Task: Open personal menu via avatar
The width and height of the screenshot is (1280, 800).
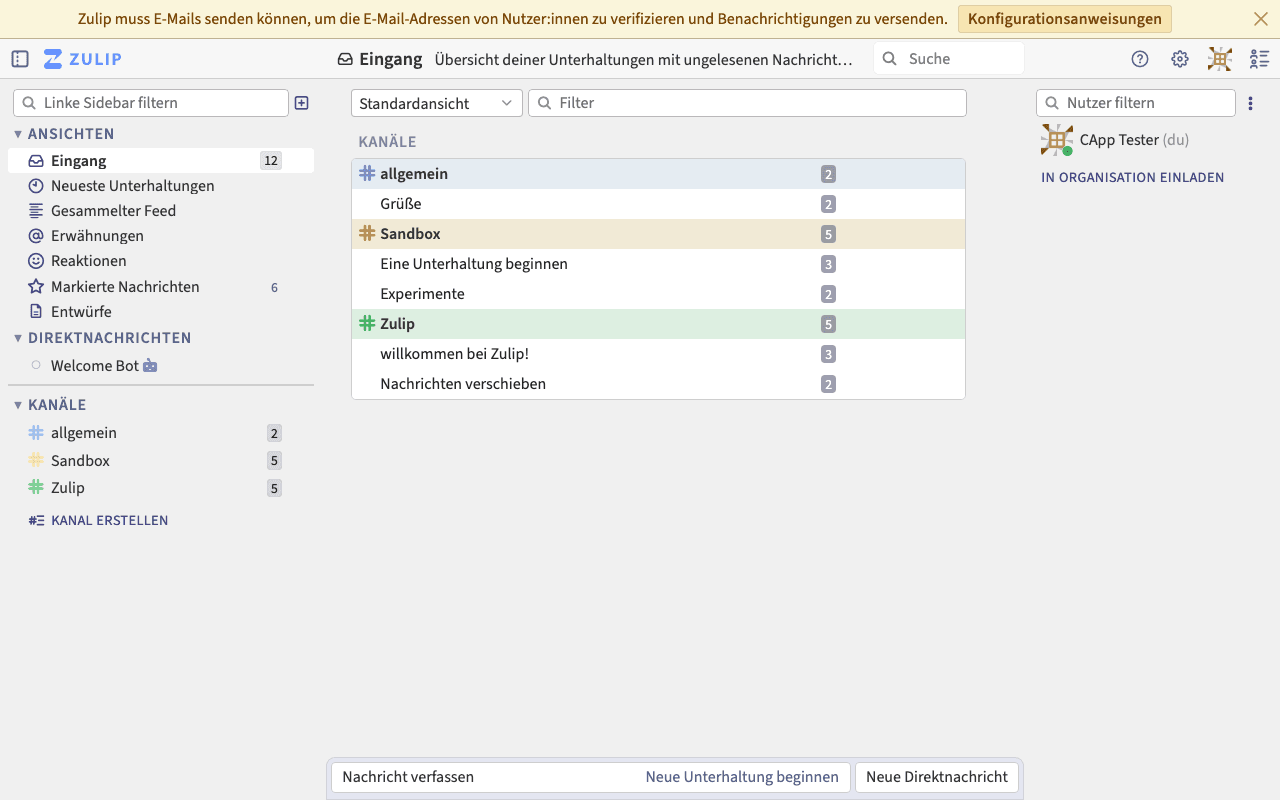Action: 1220,59
